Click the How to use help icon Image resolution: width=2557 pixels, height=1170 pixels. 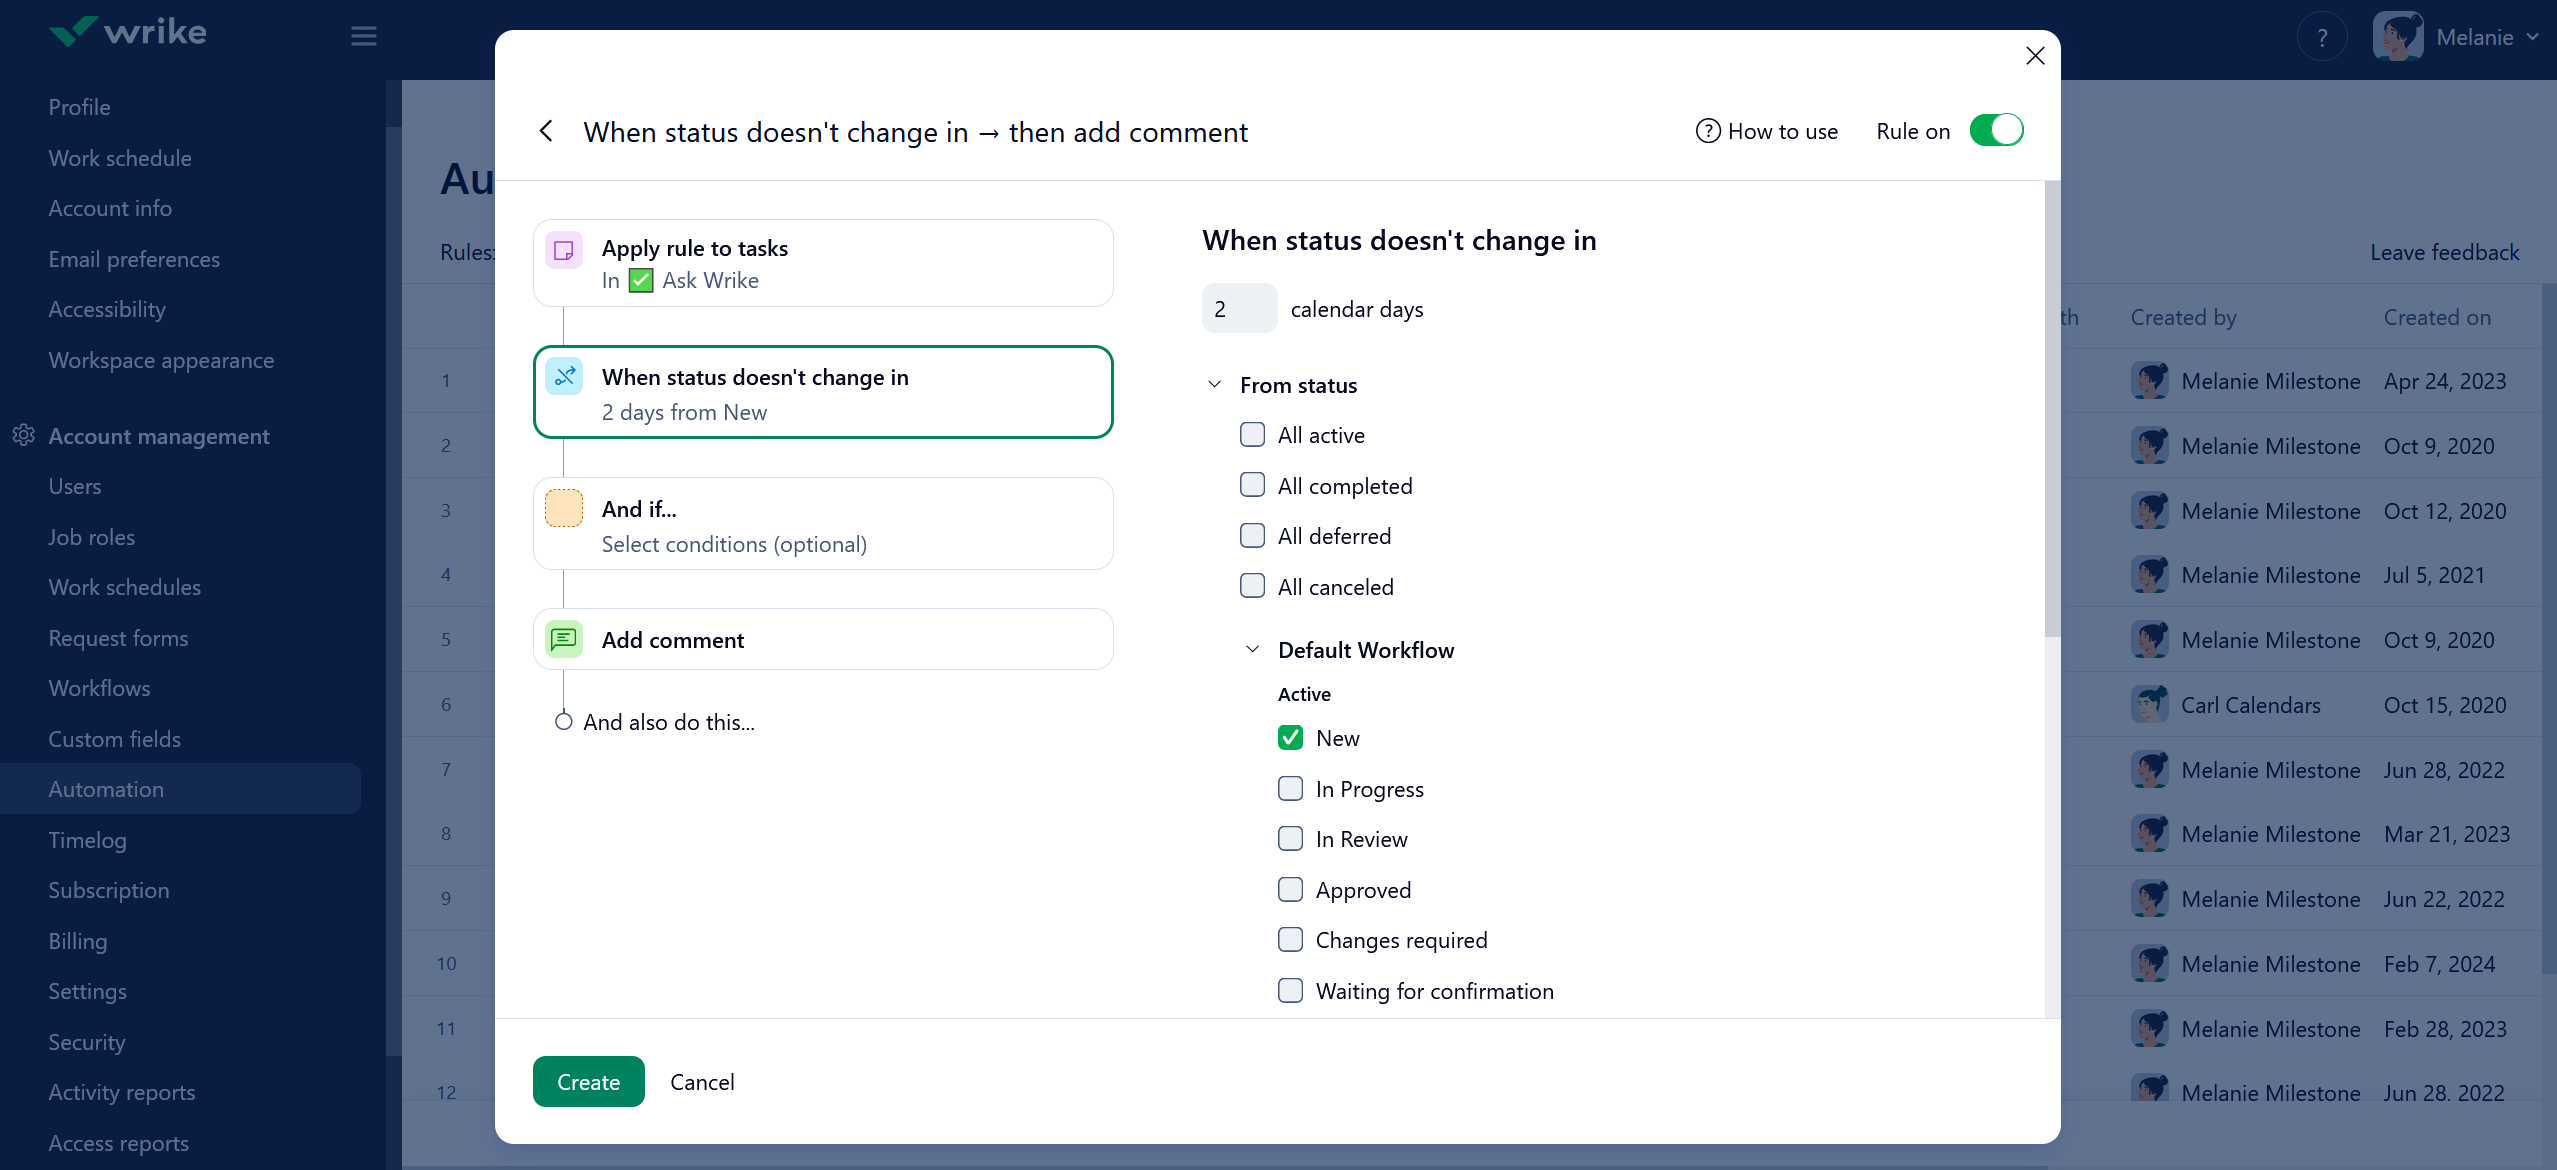point(1708,131)
